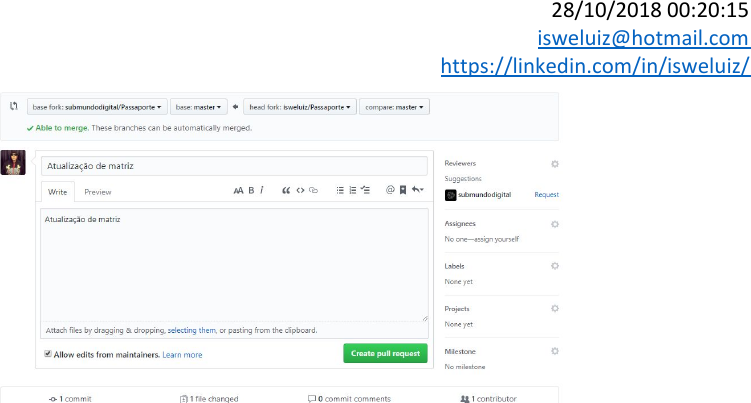This screenshot has width=751, height=403.
Task: Apply bold formatting in editor toolbar
Action: [251, 191]
